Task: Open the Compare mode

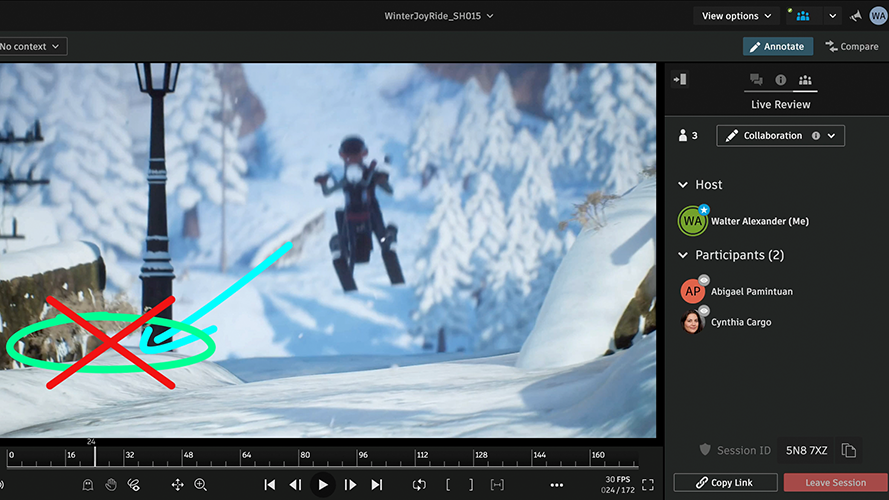Action: coord(852,46)
